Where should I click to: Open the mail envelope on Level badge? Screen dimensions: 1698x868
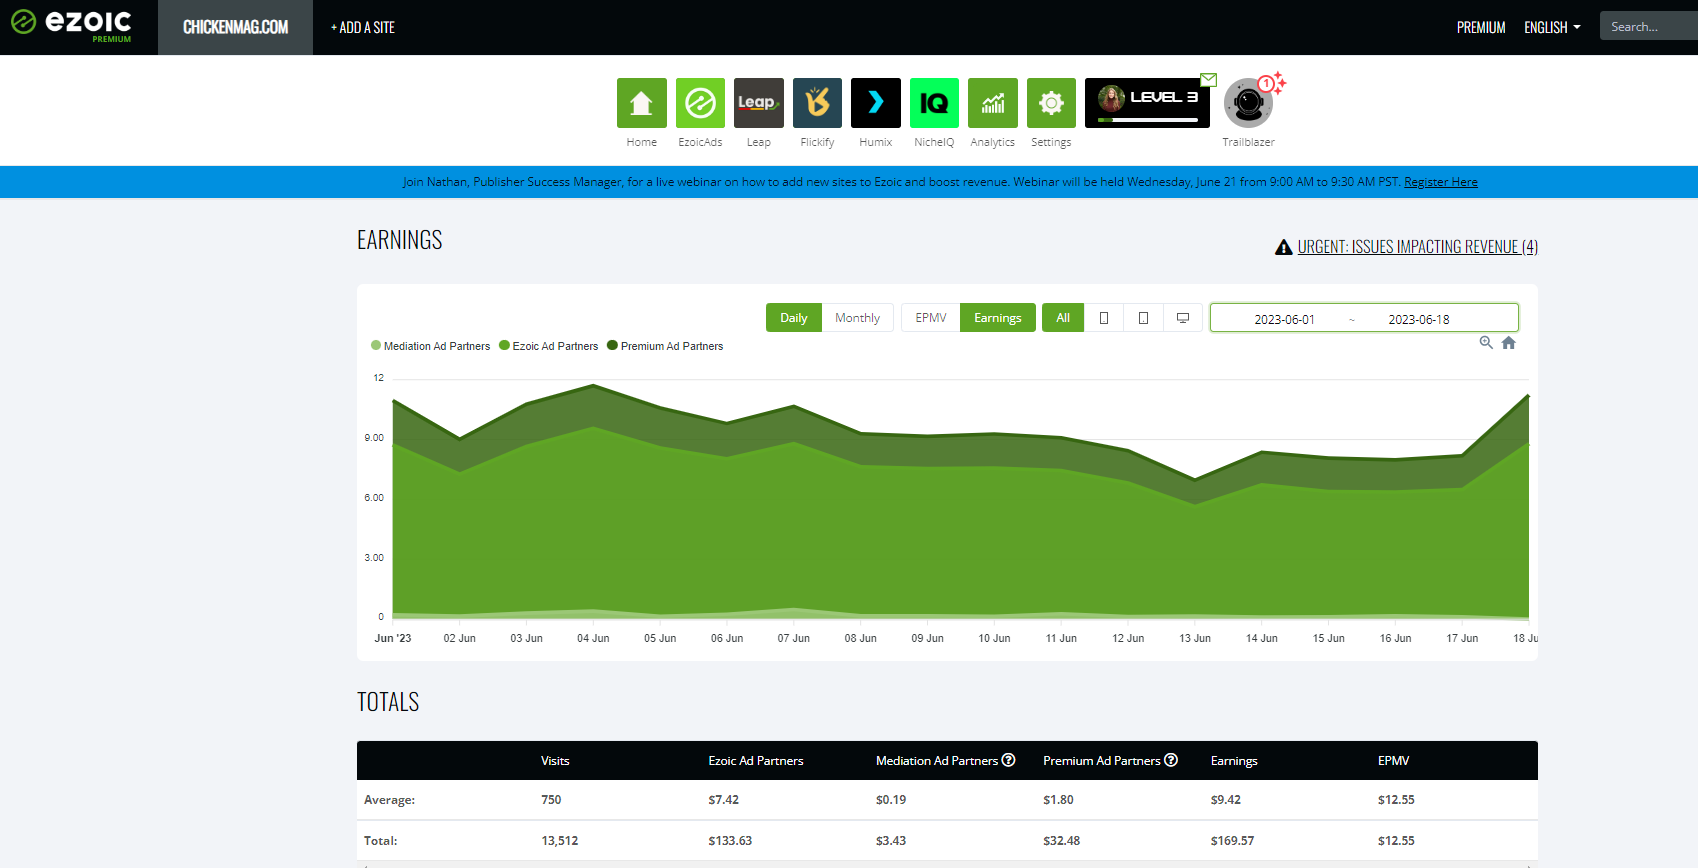[x=1208, y=80]
